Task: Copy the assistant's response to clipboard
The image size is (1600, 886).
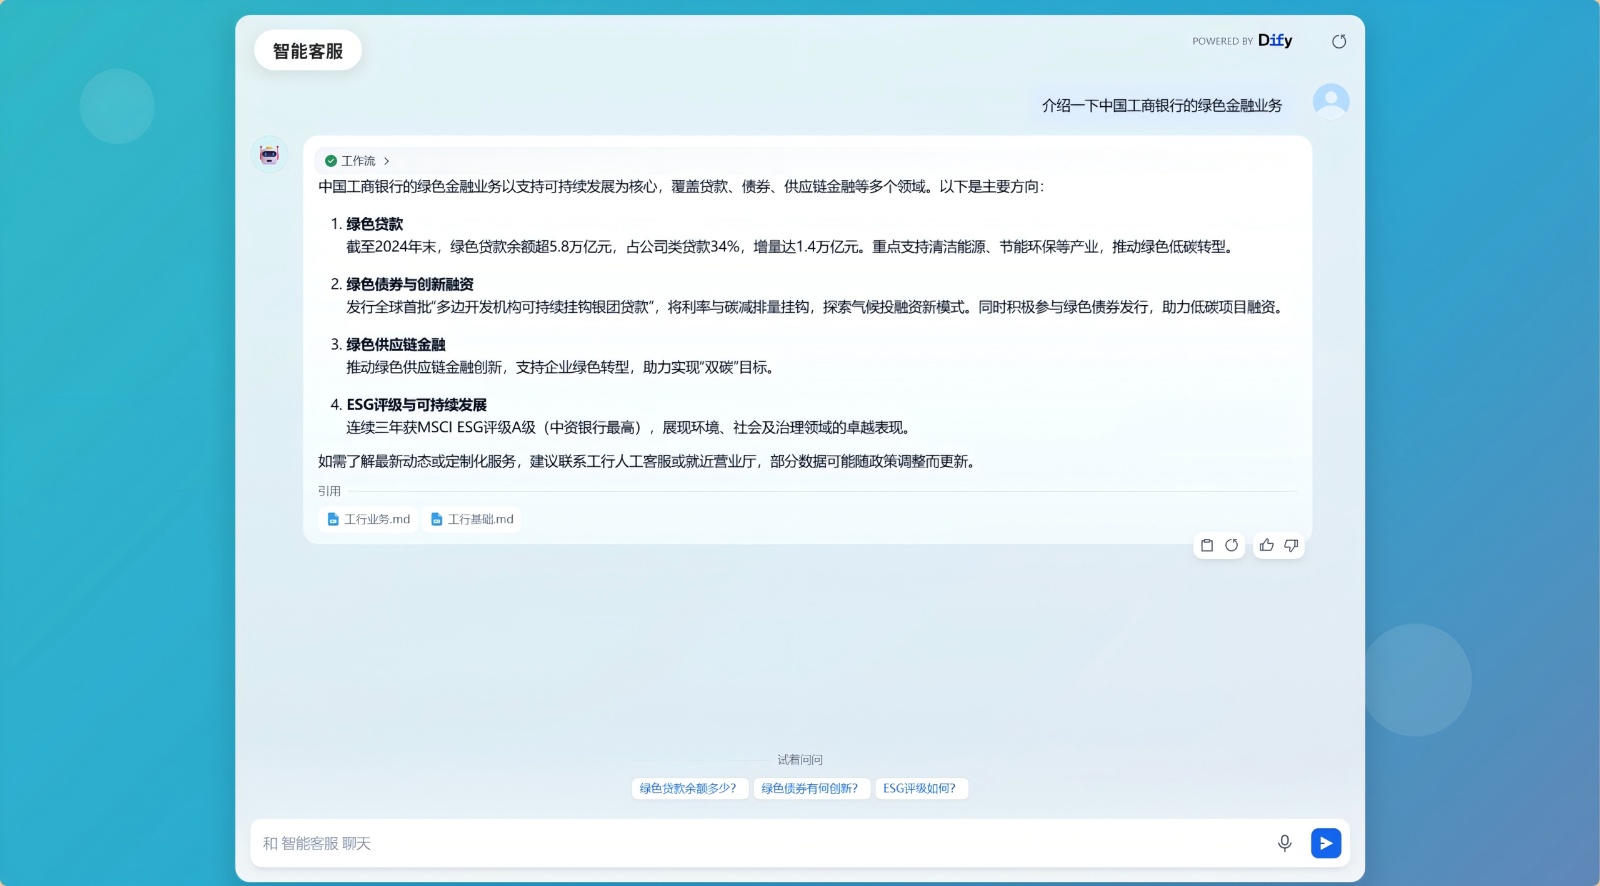Action: click(x=1207, y=545)
